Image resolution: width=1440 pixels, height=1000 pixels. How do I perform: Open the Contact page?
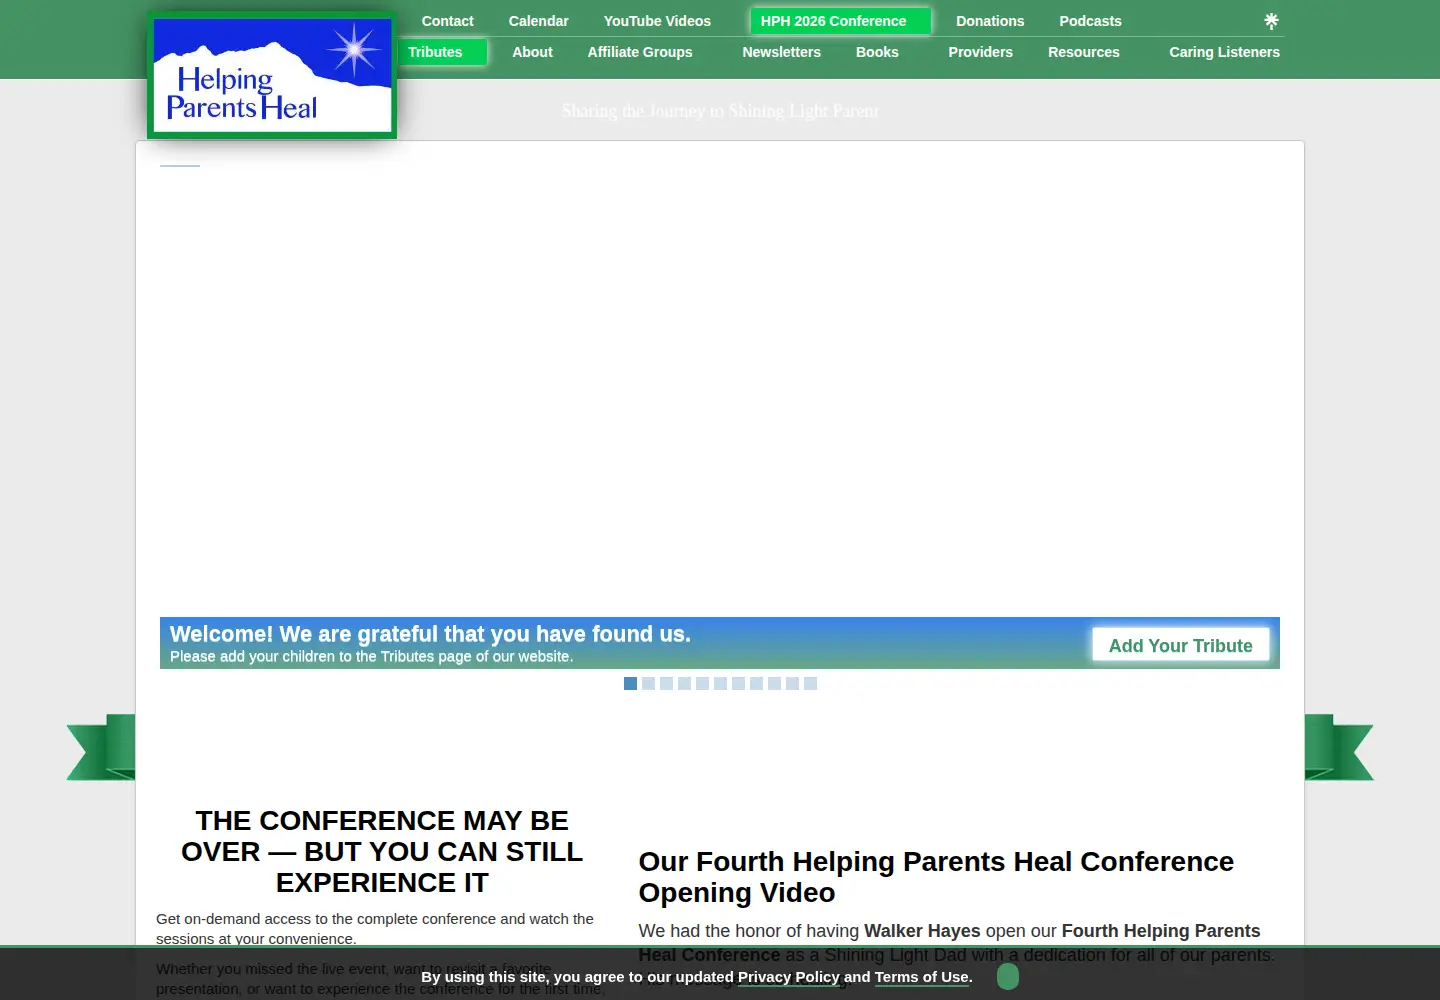(447, 21)
